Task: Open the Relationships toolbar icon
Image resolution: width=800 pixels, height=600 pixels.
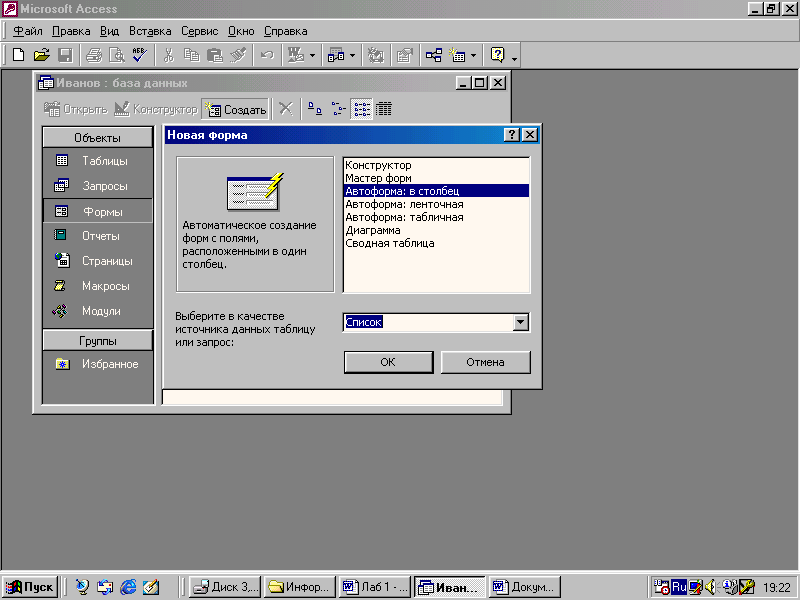Action: pos(434,55)
